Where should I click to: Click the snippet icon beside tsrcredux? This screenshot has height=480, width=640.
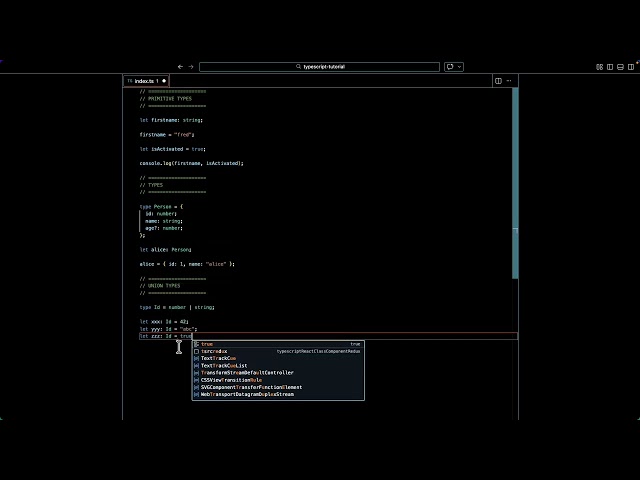[x=196, y=351]
